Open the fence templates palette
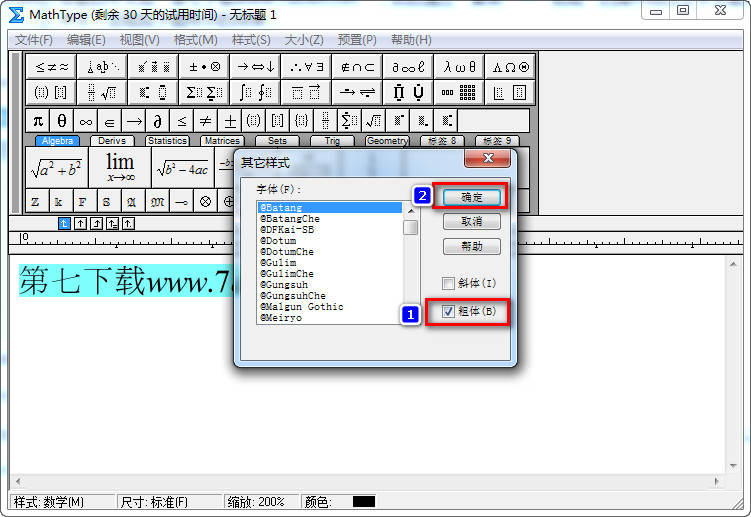This screenshot has width=751, height=517. coord(52,92)
